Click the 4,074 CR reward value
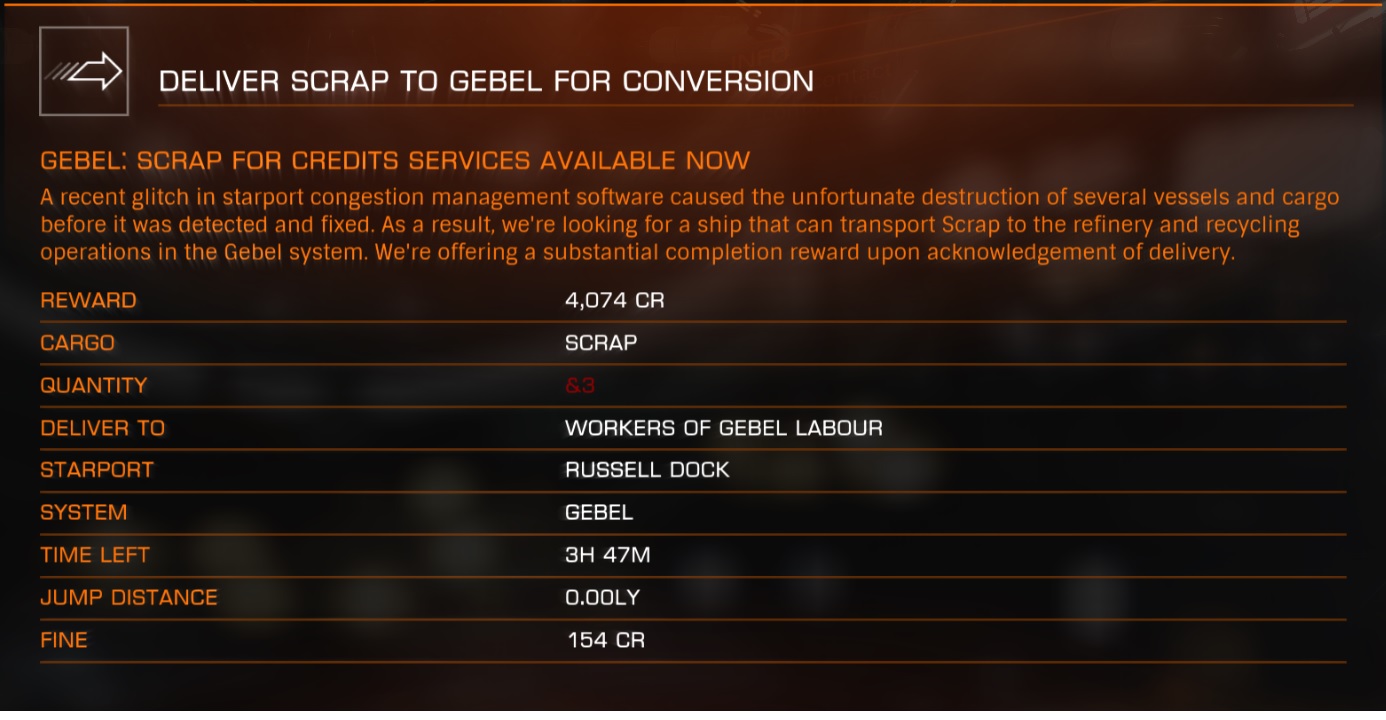 click(614, 300)
